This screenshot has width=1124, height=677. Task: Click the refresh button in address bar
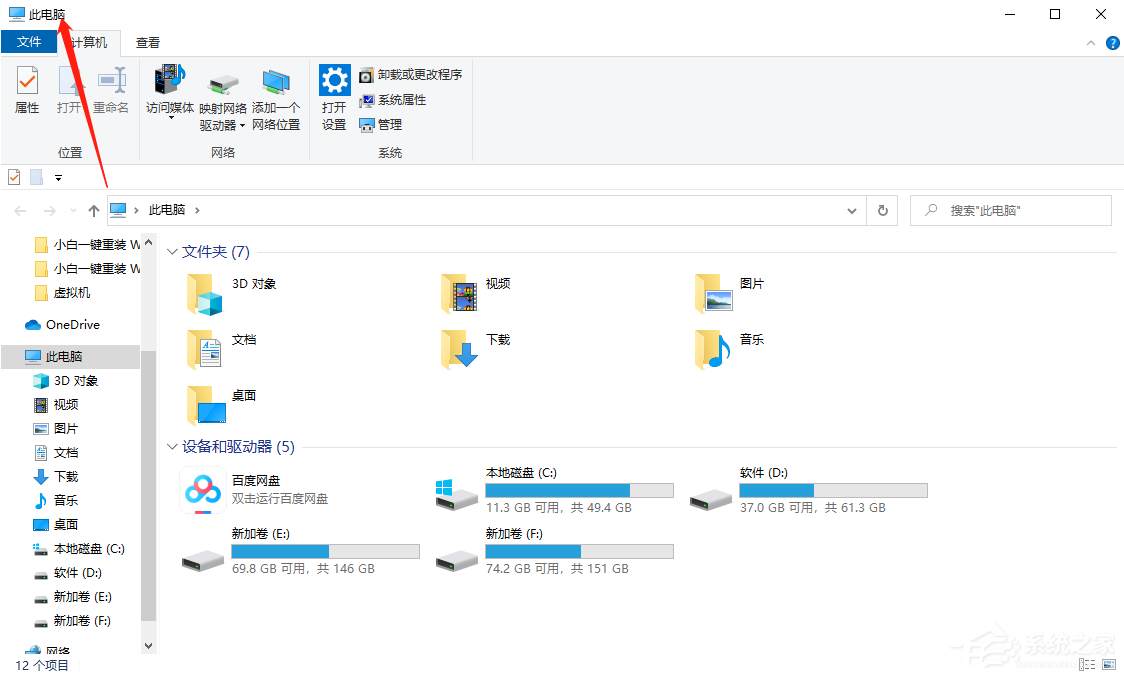(881, 210)
